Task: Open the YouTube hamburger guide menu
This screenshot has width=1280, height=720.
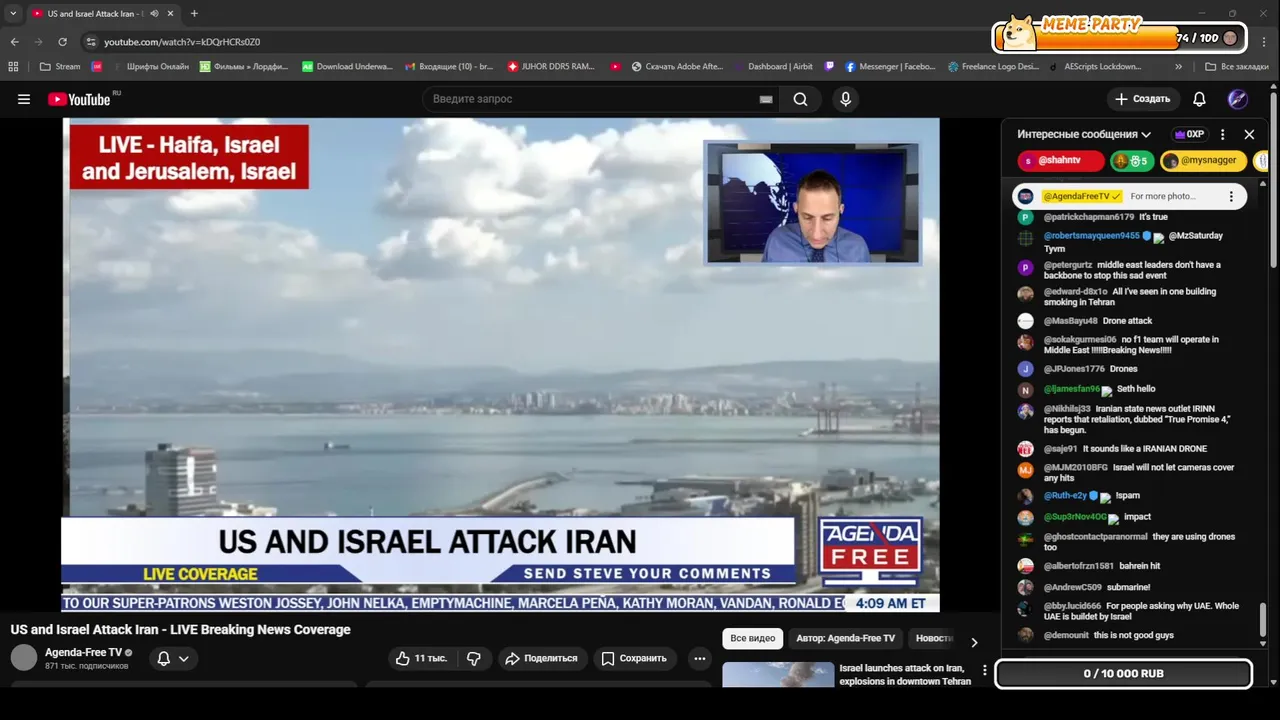Action: click(24, 99)
